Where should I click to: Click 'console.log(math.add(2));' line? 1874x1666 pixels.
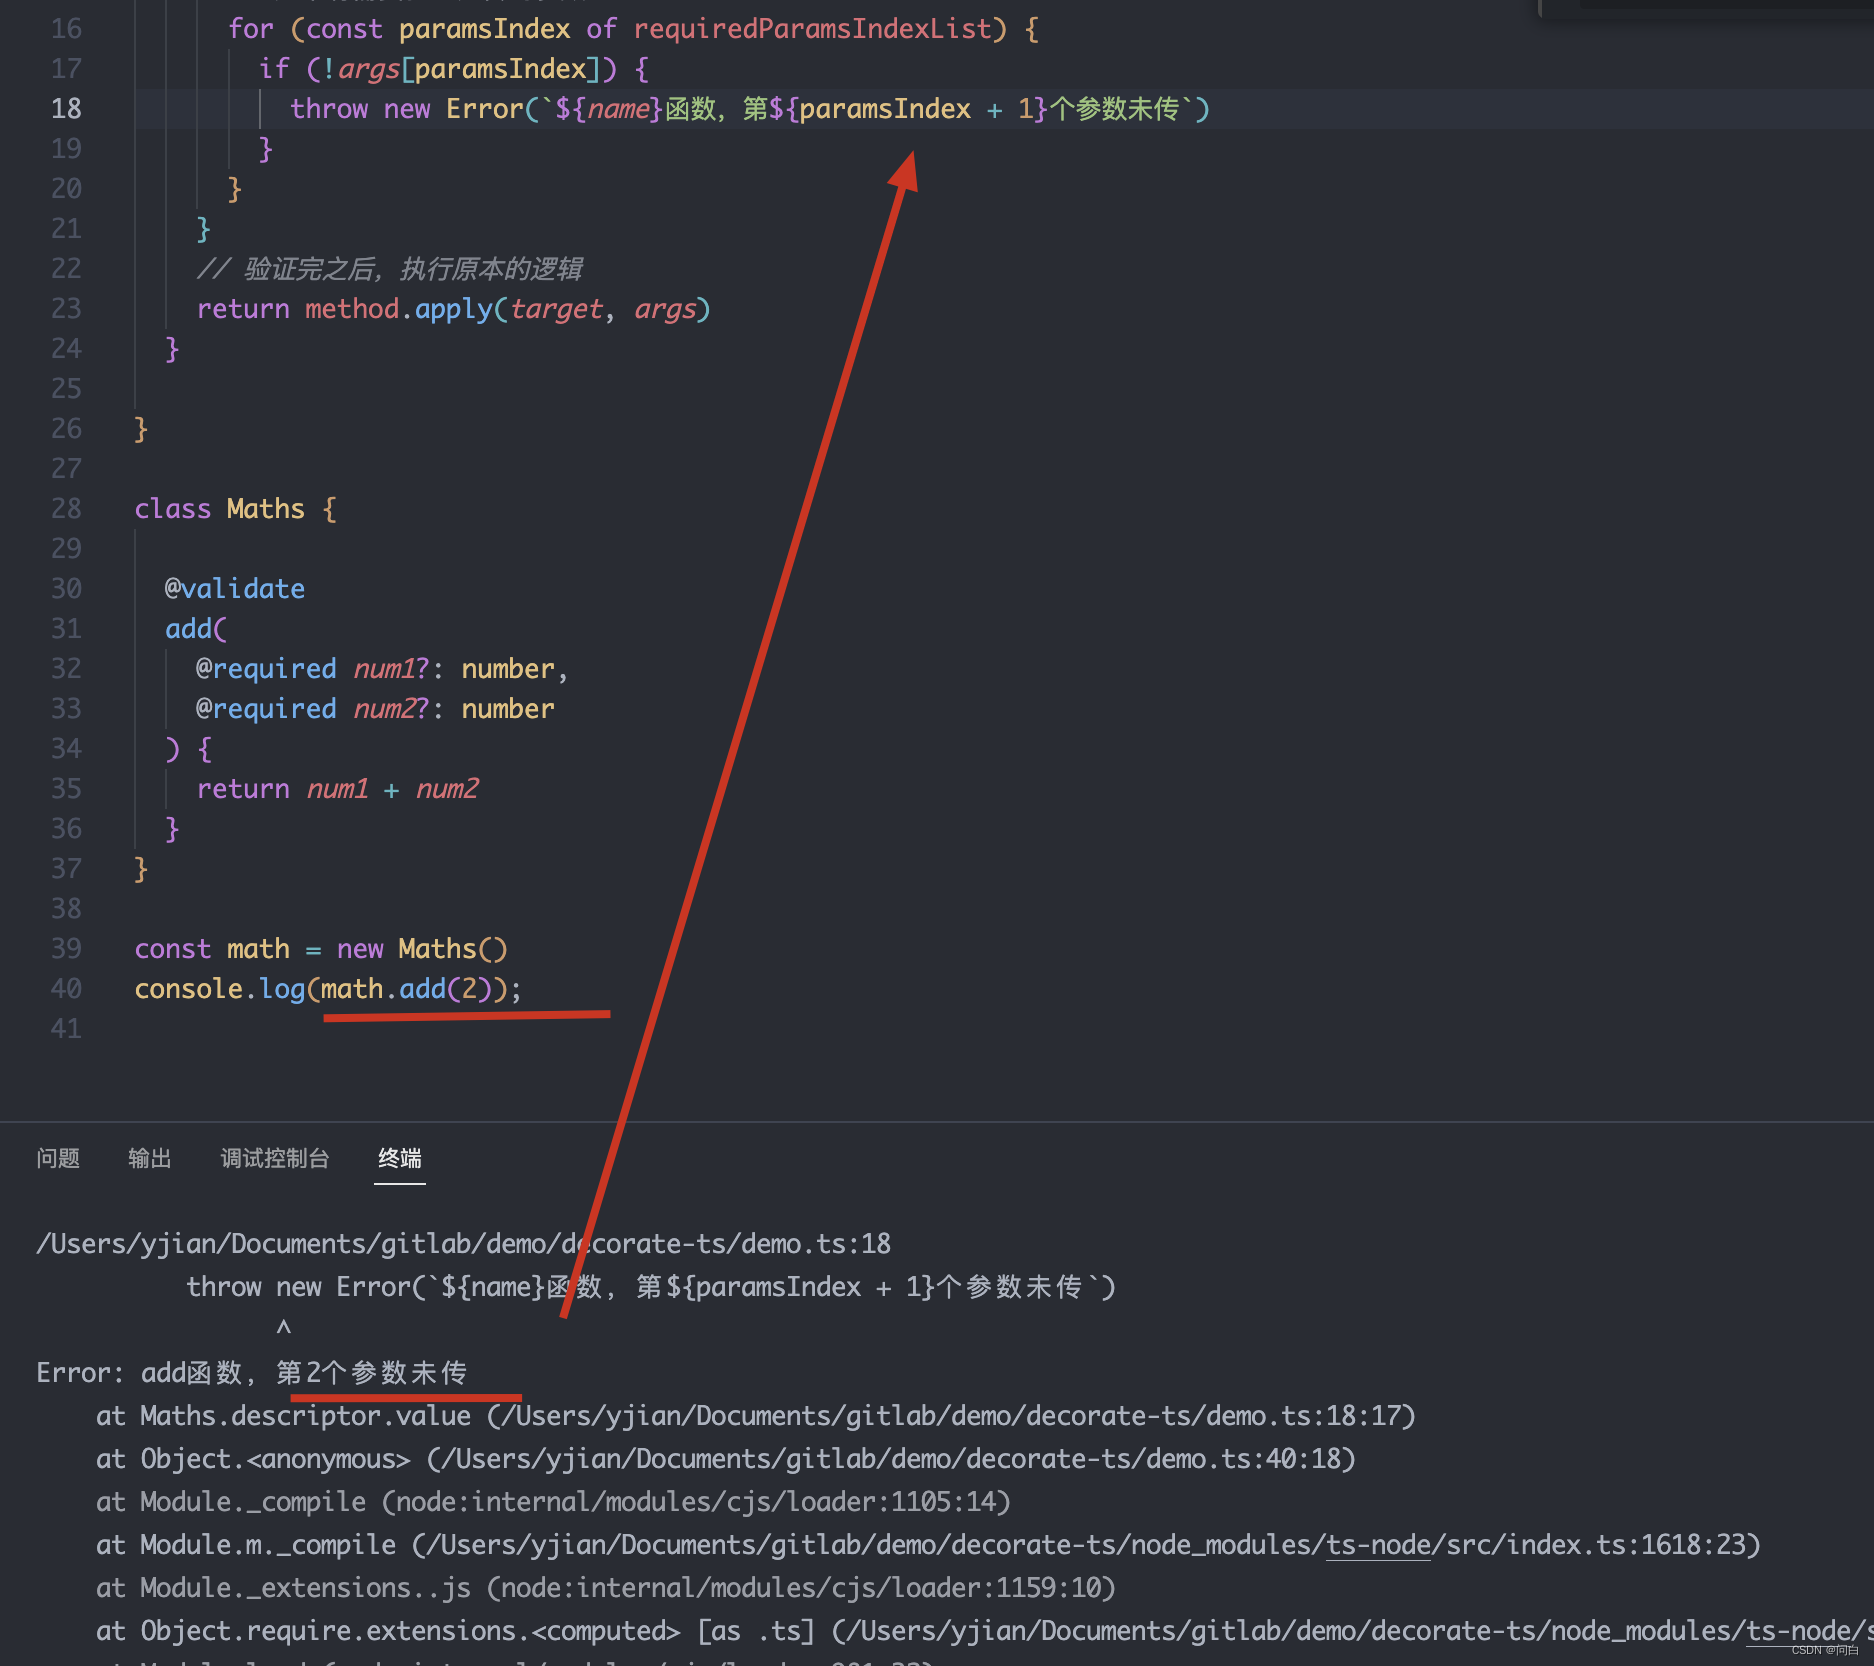pos(328,988)
